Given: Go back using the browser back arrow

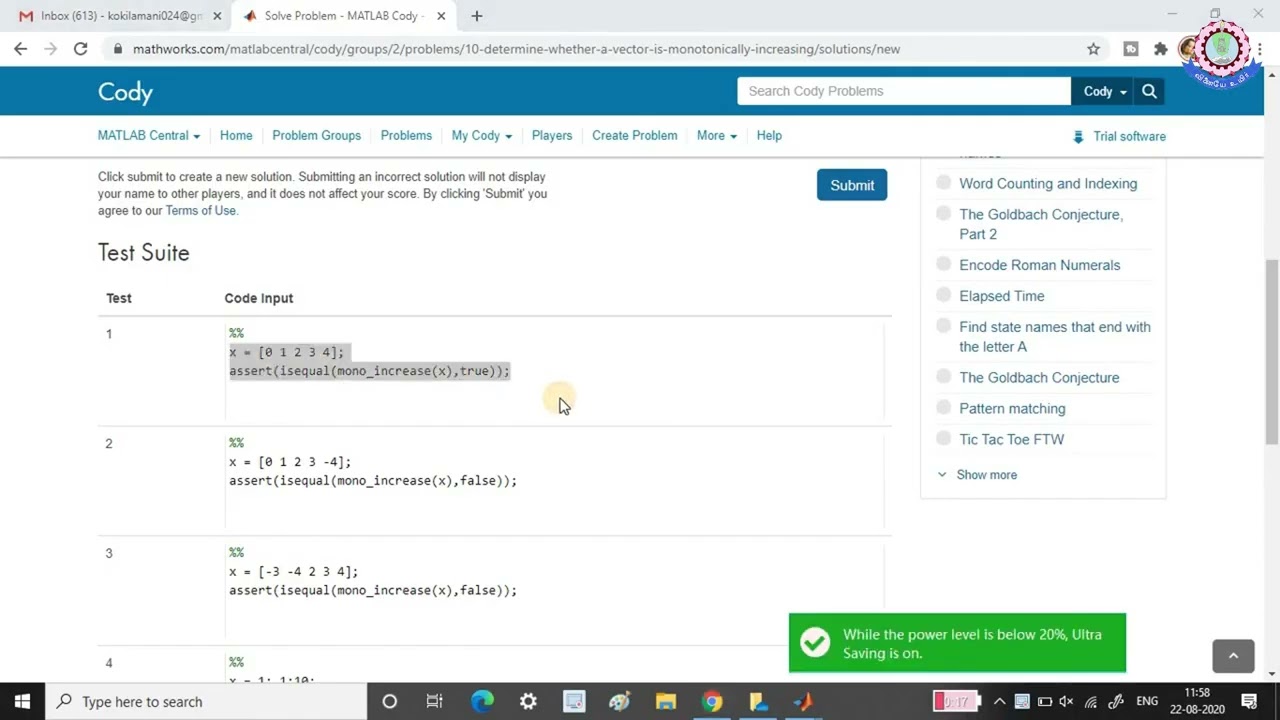Looking at the screenshot, I should pyautogui.click(x=20, y=49).
